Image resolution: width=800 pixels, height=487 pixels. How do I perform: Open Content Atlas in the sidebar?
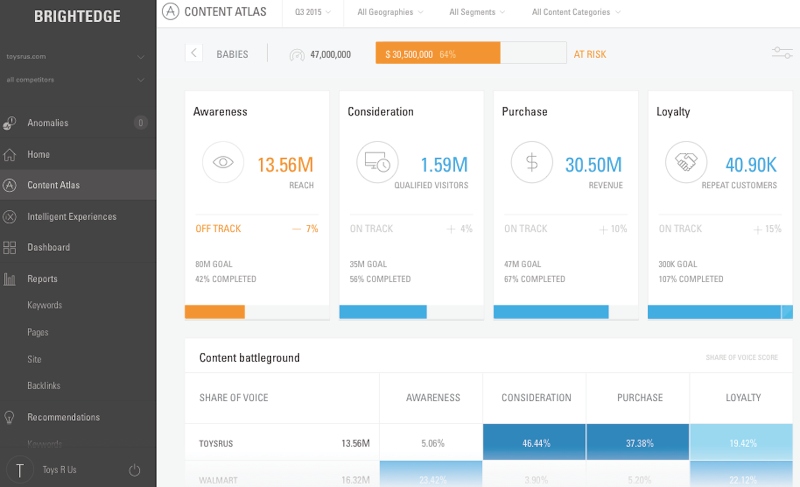point(53,185)
